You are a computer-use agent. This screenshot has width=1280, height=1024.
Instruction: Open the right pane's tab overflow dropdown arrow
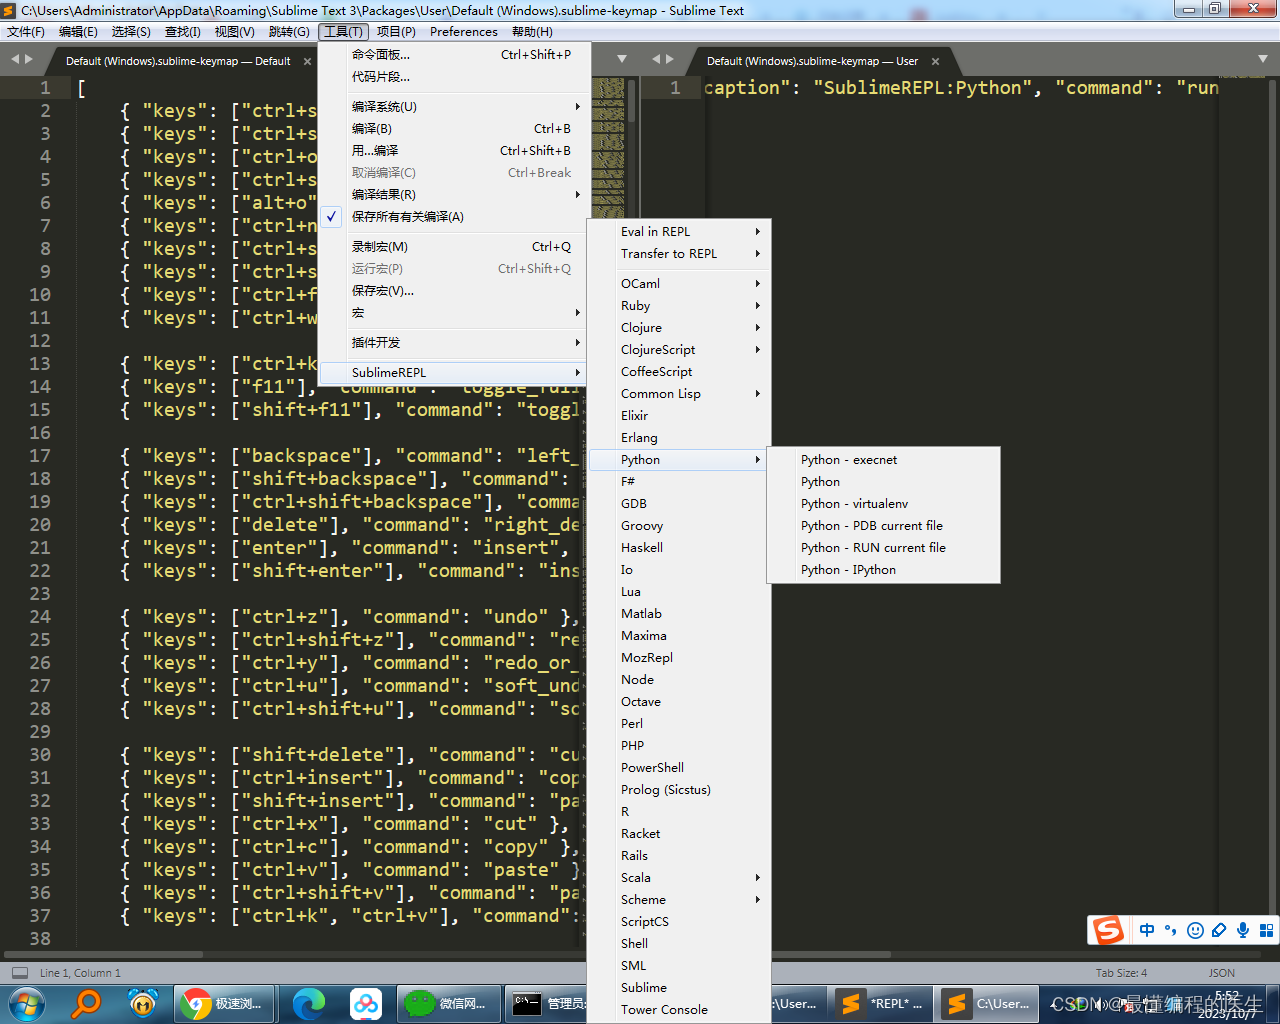[x=1262, y=59]
